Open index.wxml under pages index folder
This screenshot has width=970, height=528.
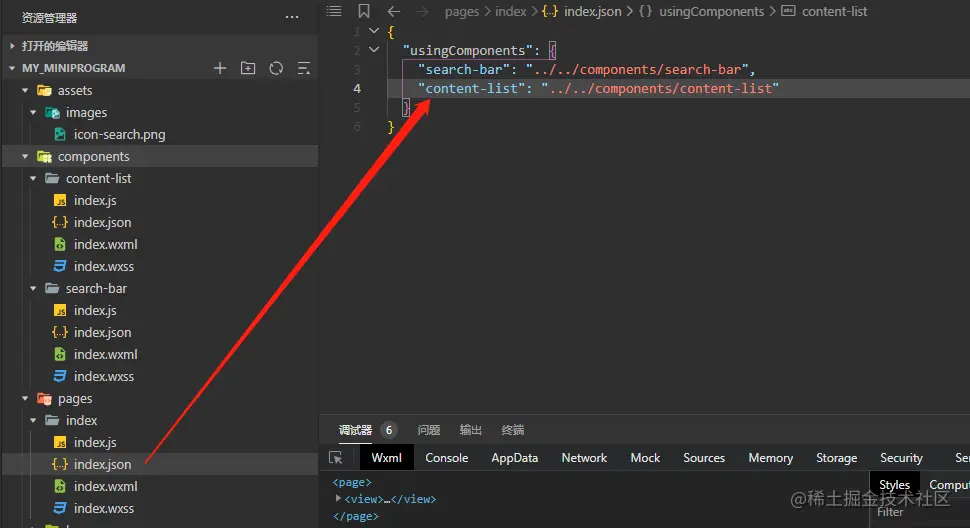click(x=105, y=487)
